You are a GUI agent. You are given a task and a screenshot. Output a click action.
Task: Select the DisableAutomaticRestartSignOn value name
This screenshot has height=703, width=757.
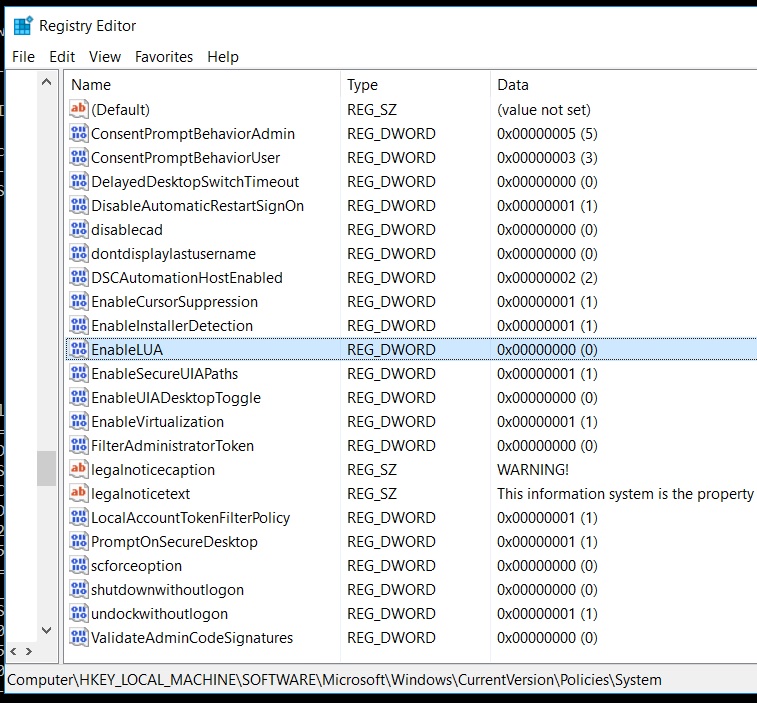point(197,206)
